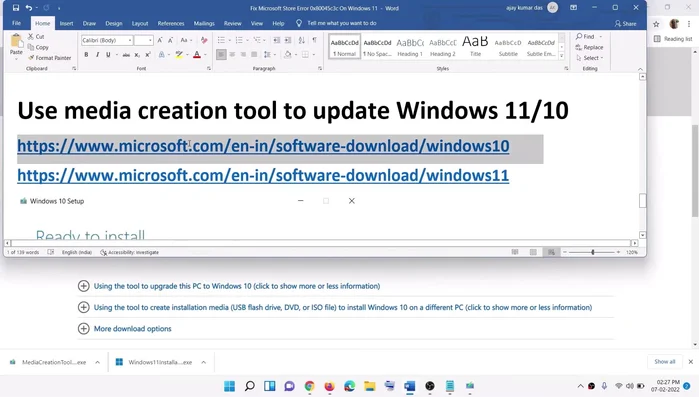Clear all formatting with eraser icon
The image size is (699, 397).
[x=204, y=40]
